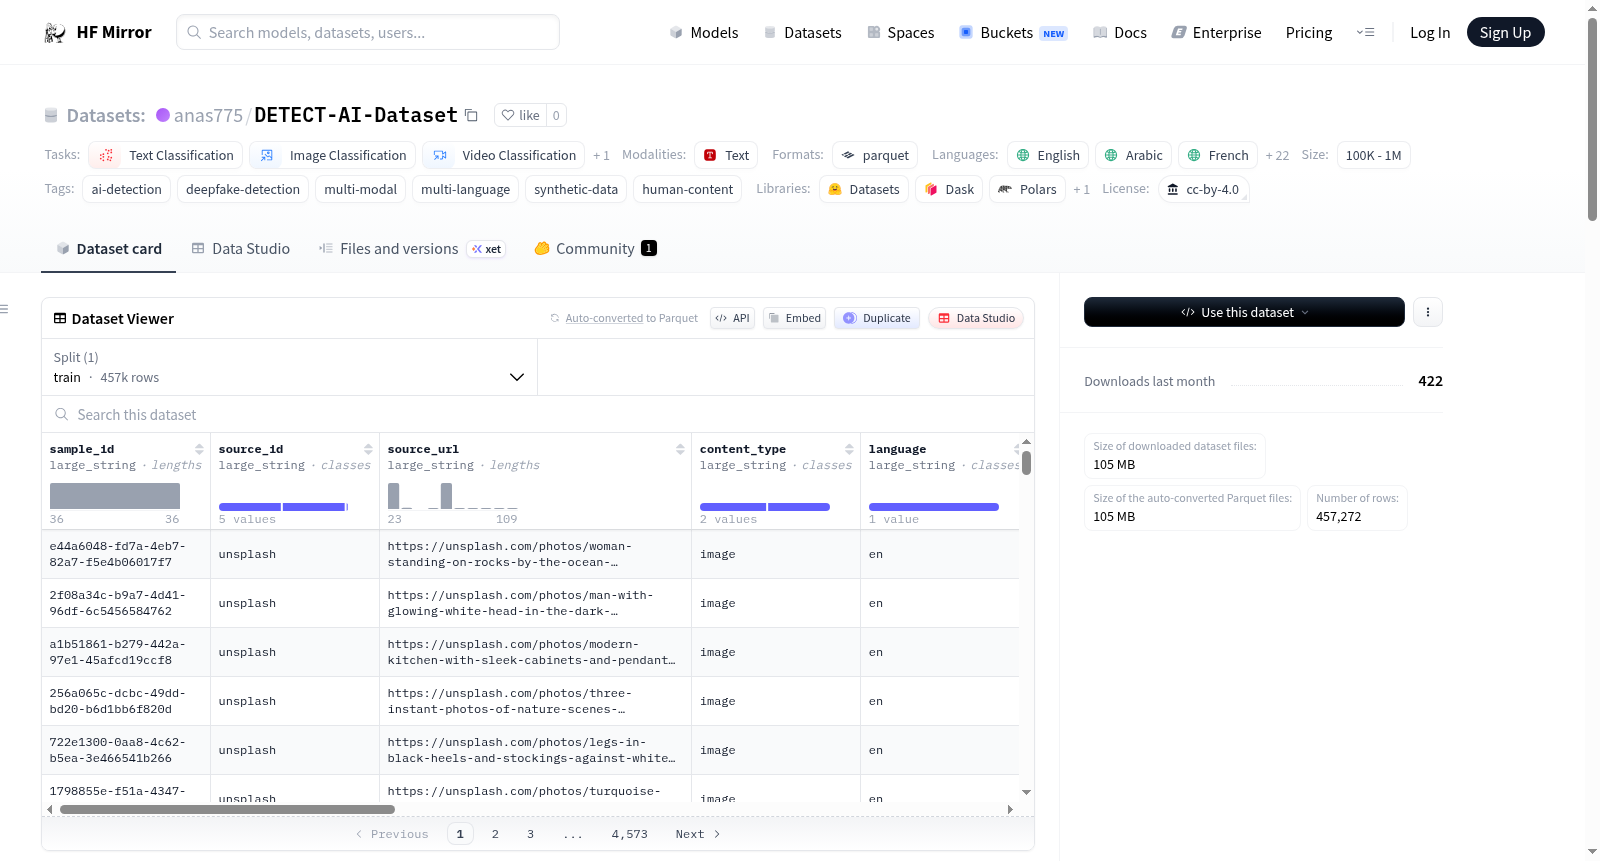The image size is (1600, 861).
Task: Open the navigation more-options menu icon
Action: coord(1365,33)
